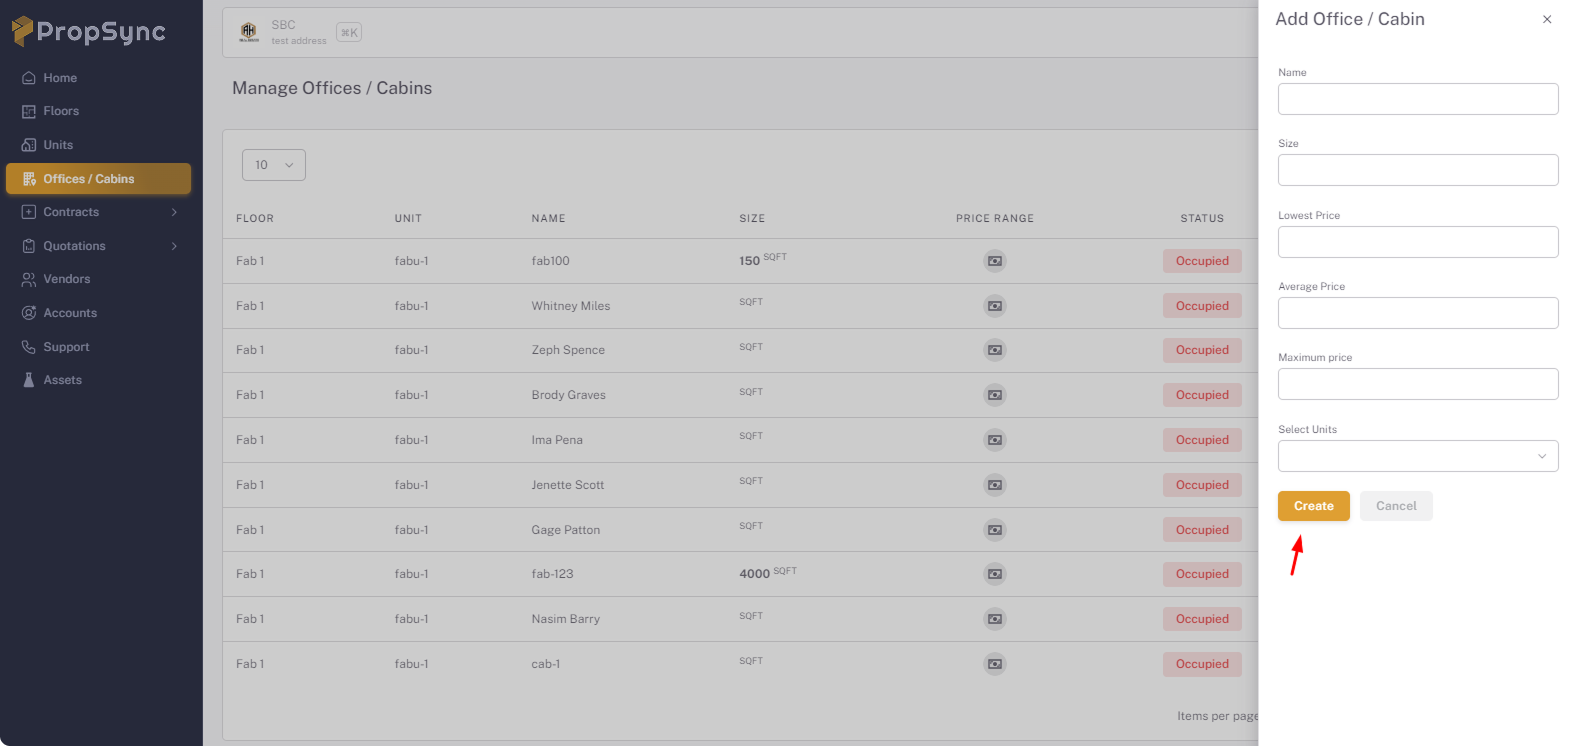Click Occupied status for fab-123
This screenshot has height=746, width=1576.
click(x=1202, y=574)
